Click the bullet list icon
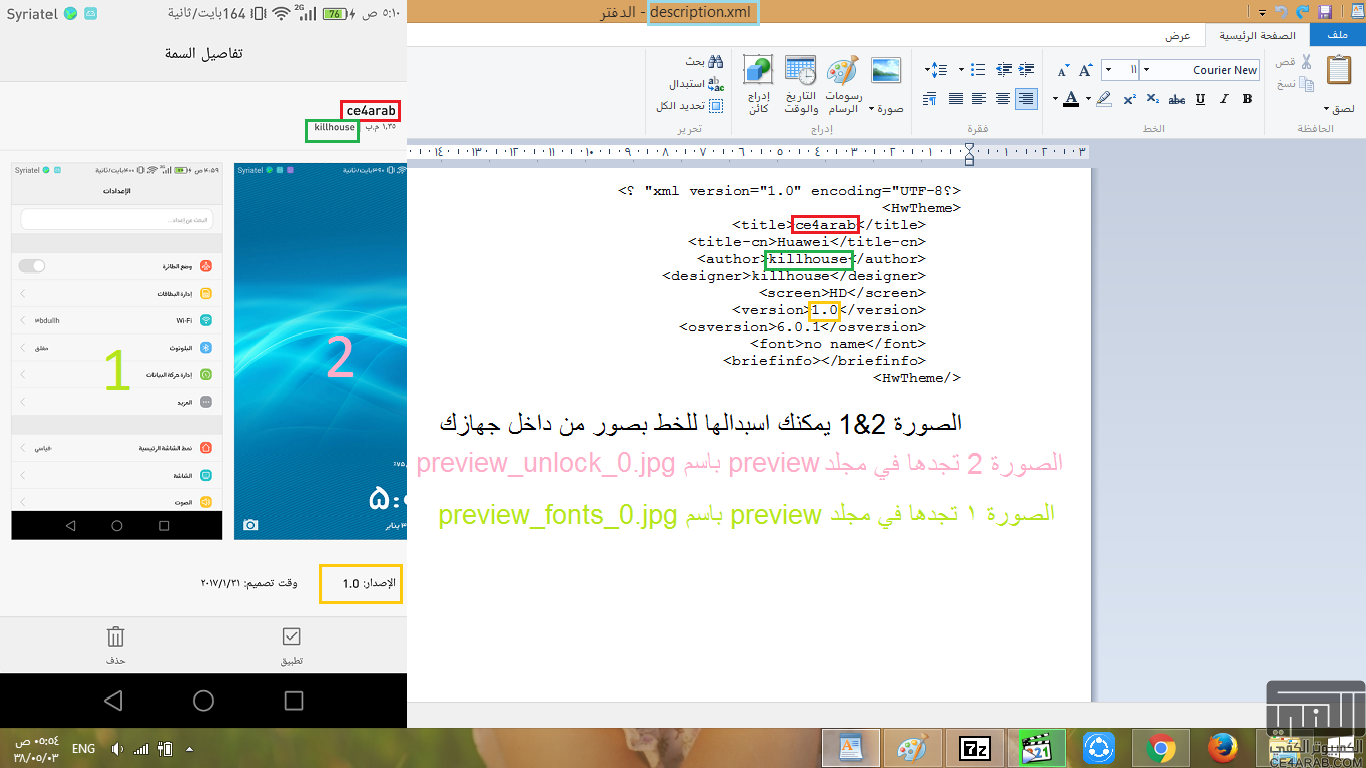The image size is (1366, 768). pos(976,70)
